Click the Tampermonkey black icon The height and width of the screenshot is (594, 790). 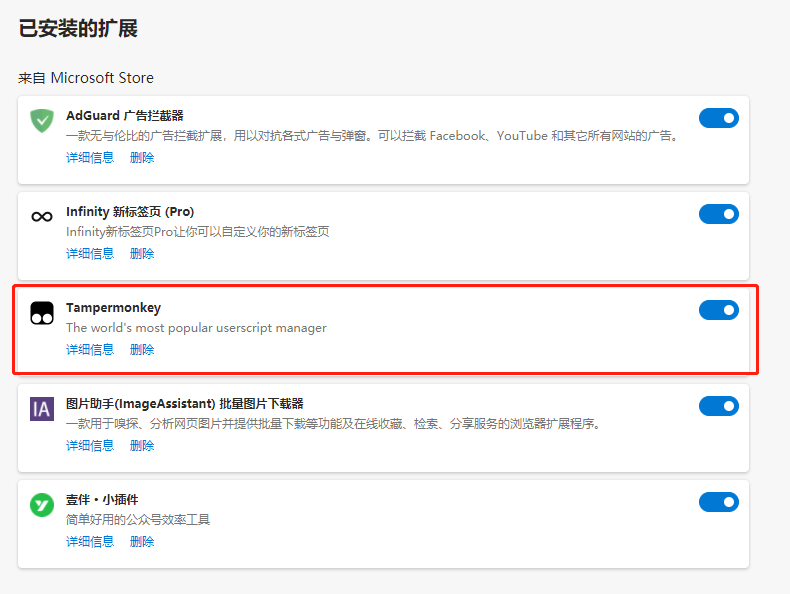[42, 313]
